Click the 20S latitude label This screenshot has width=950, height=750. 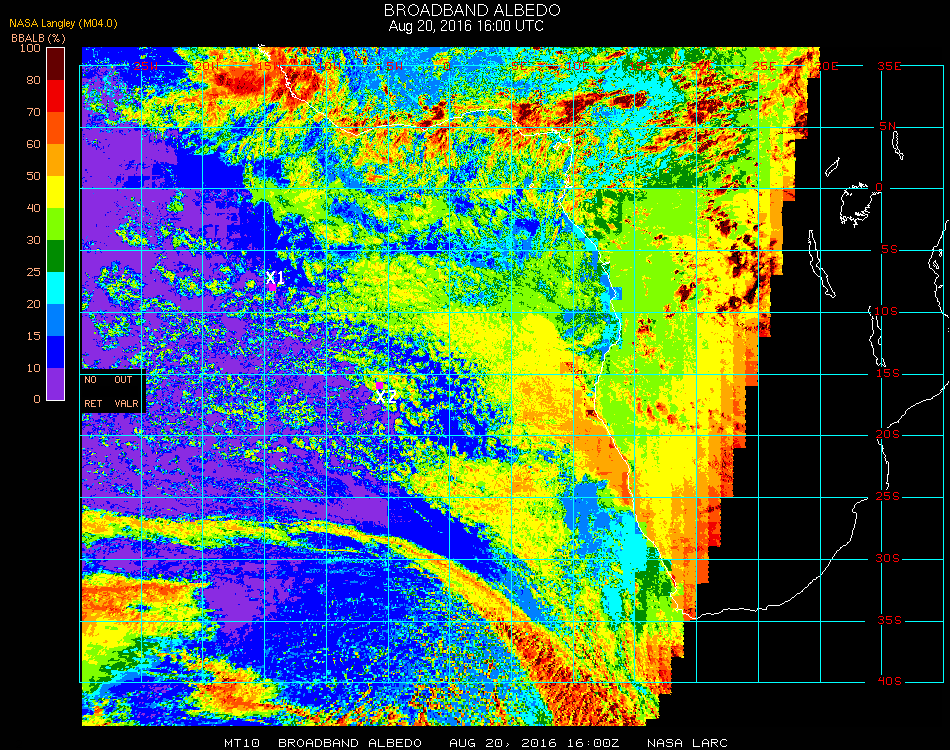tap(888, 435)
